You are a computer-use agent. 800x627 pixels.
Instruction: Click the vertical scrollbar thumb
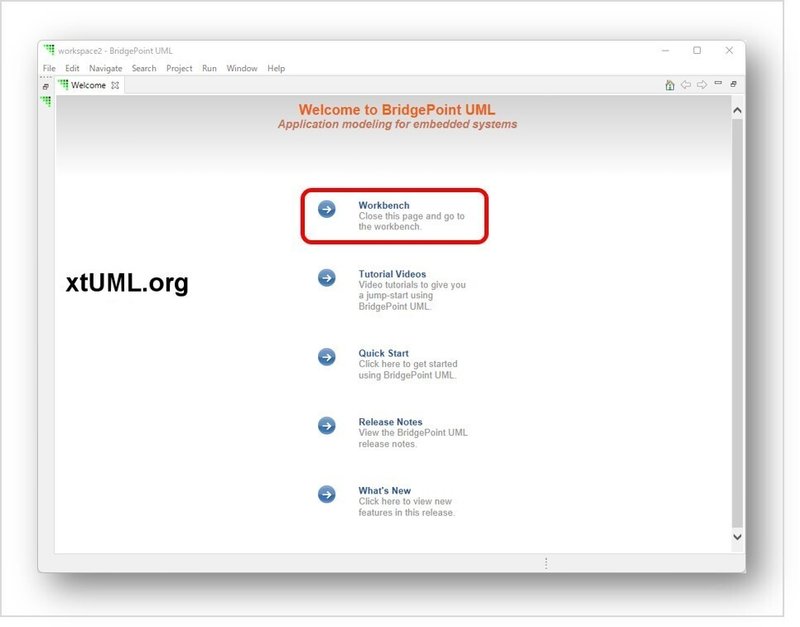(737, 323)
